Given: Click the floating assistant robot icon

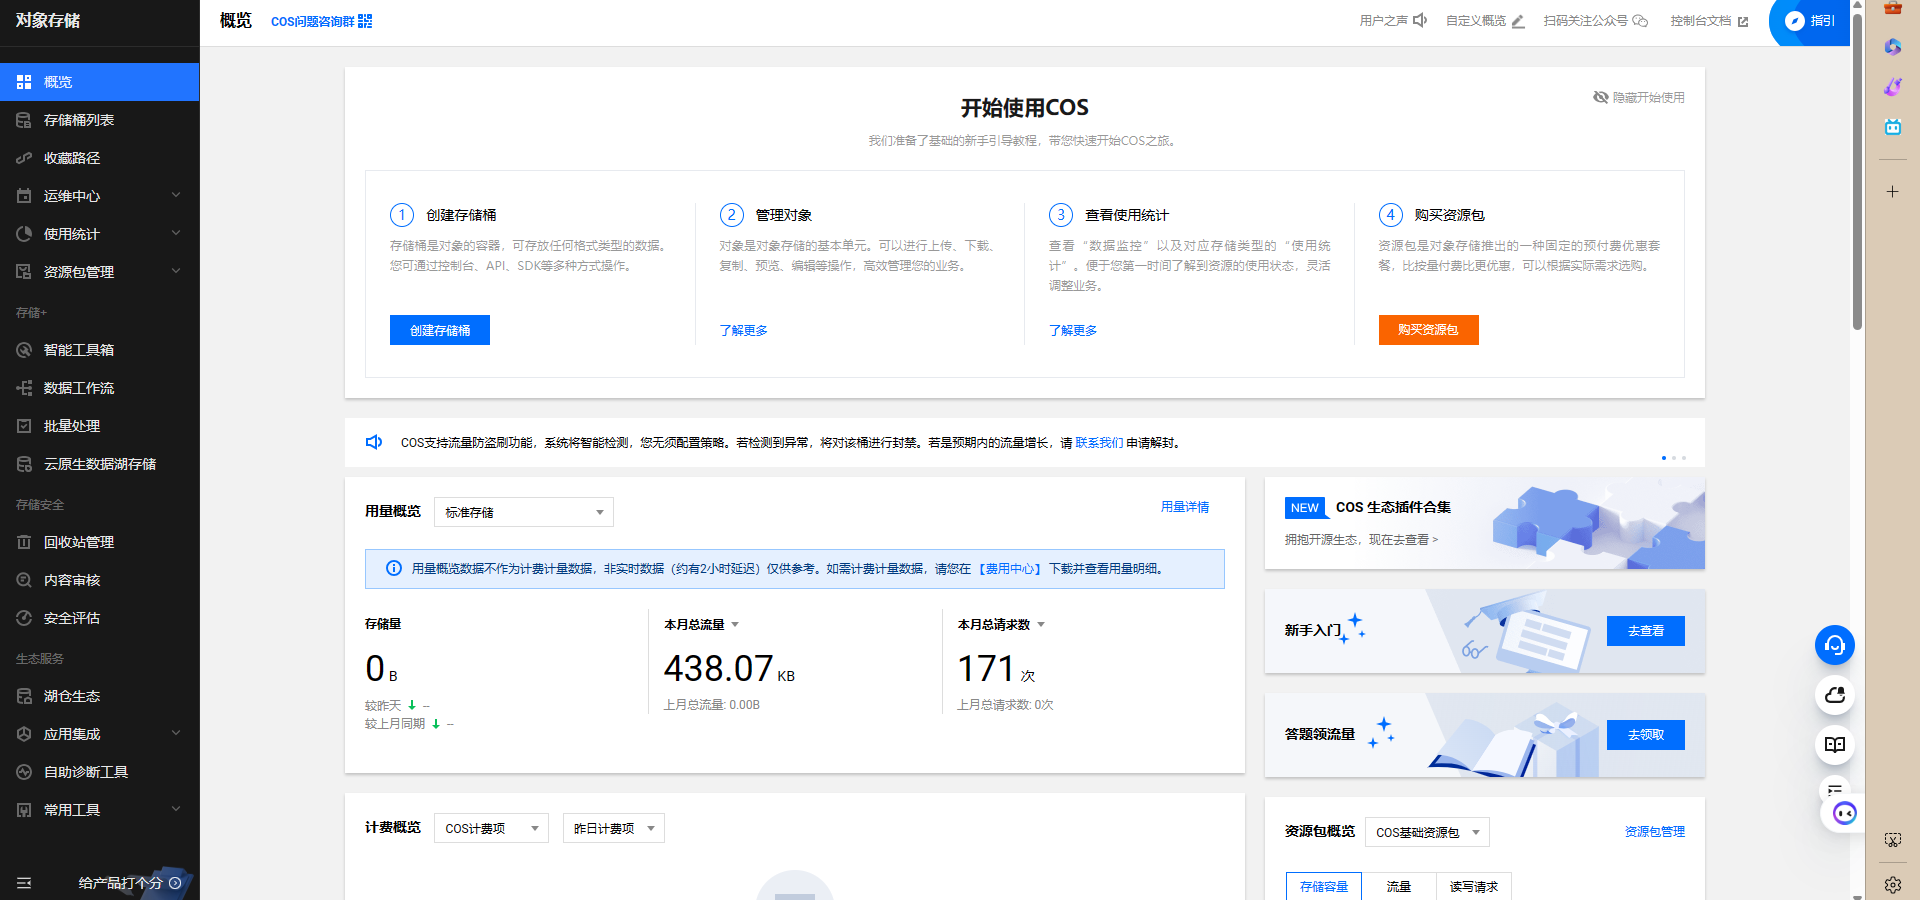Looking at the screenshot, I should point(1844,813).
